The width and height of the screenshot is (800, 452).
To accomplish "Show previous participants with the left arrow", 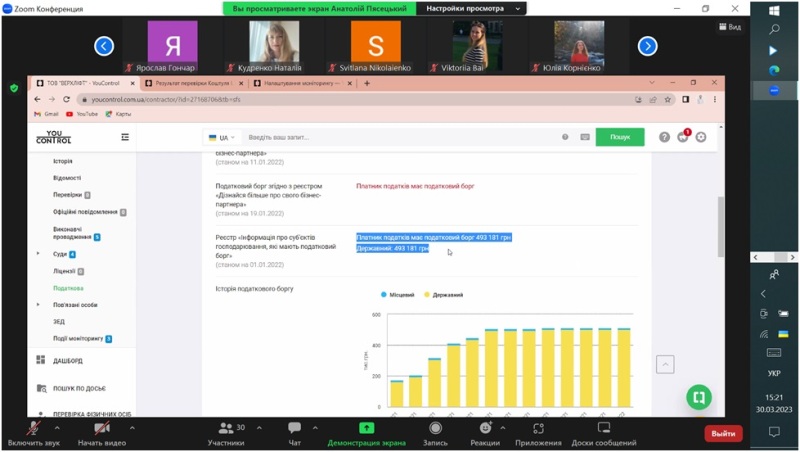I will (x=104, y=46).
